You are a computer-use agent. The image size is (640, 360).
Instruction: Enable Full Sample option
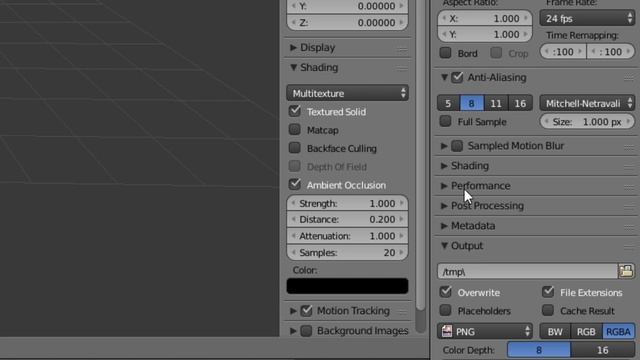[445, 121]
